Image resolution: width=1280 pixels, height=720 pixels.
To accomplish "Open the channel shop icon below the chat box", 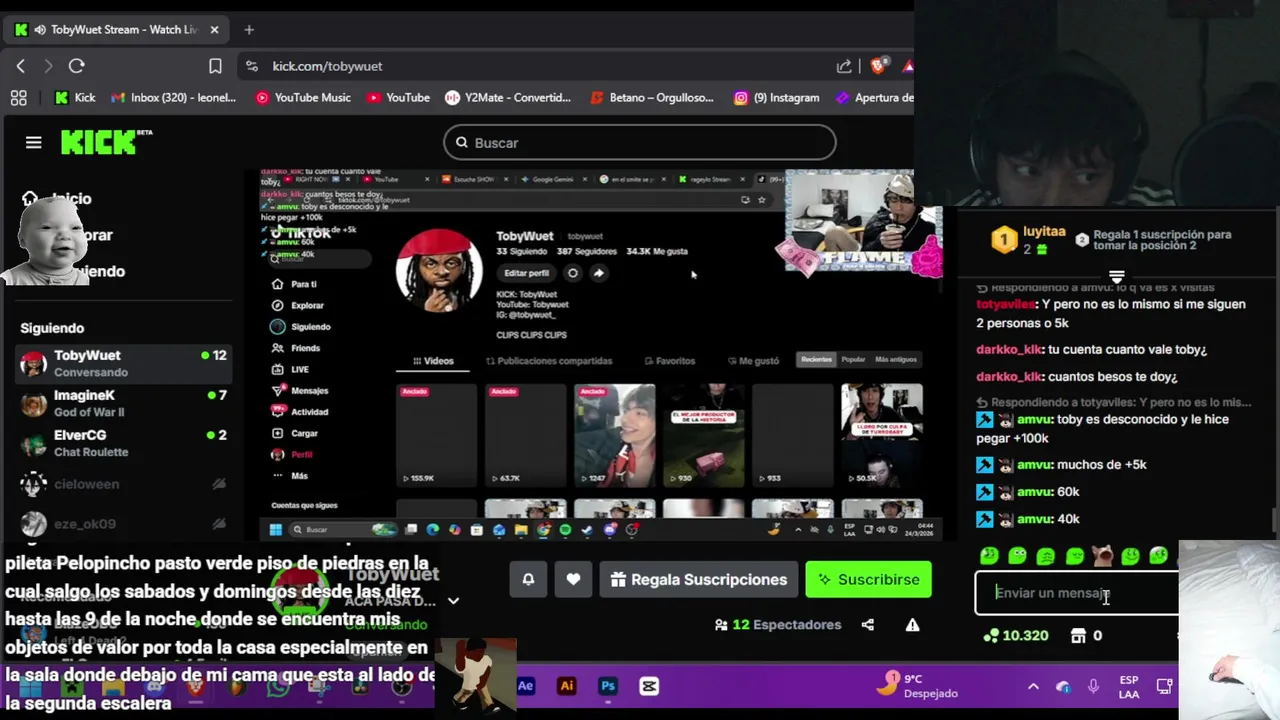I will point(1078,636).
